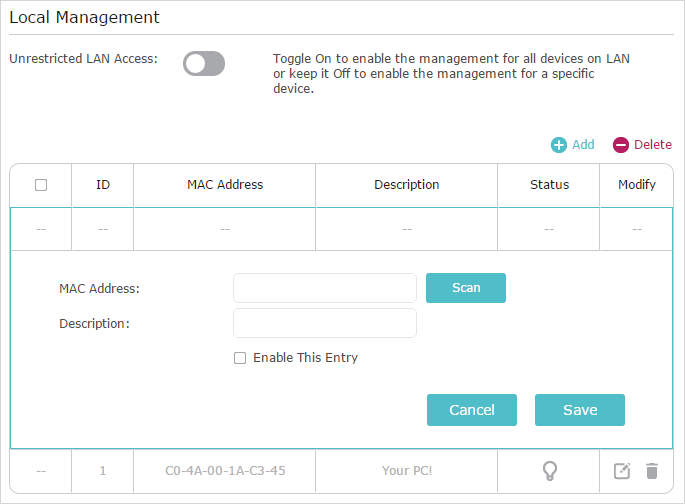
Task: Click the ID column header
Action: coord(103,185)
